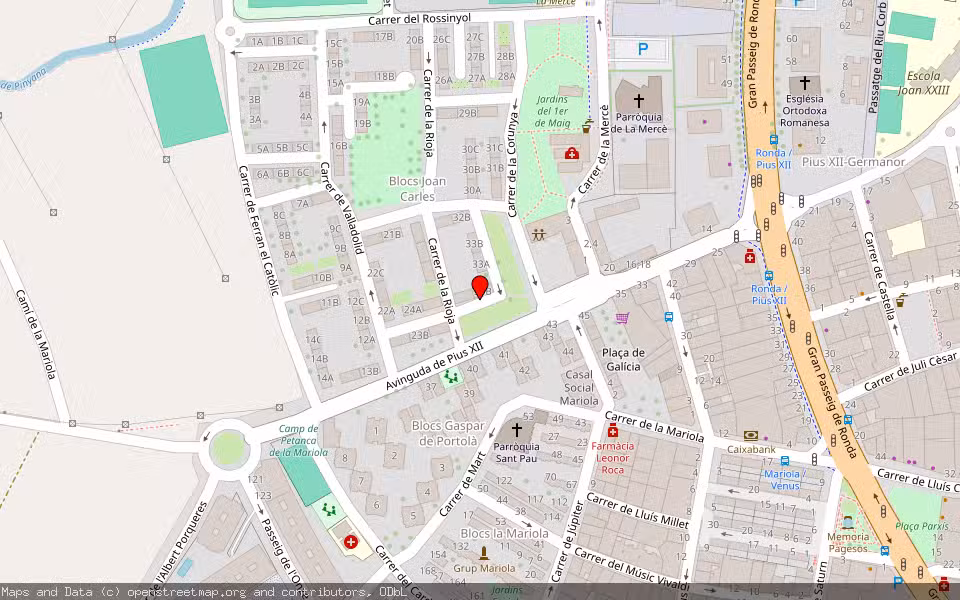This screenshot has height=600, width=960.
Task: Open the Farmàcia Leonor Roca pharmacy icon
Action: point(613,430)
